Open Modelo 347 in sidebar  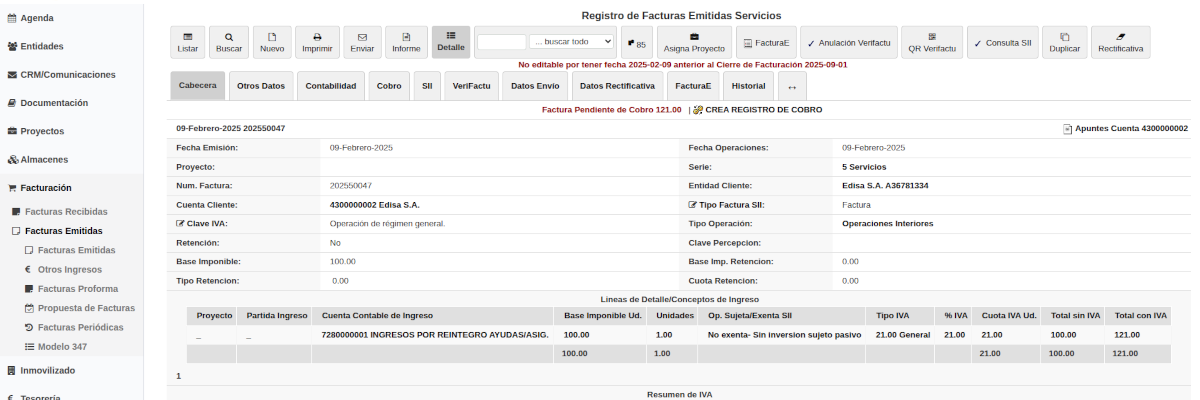click(62, 346)
